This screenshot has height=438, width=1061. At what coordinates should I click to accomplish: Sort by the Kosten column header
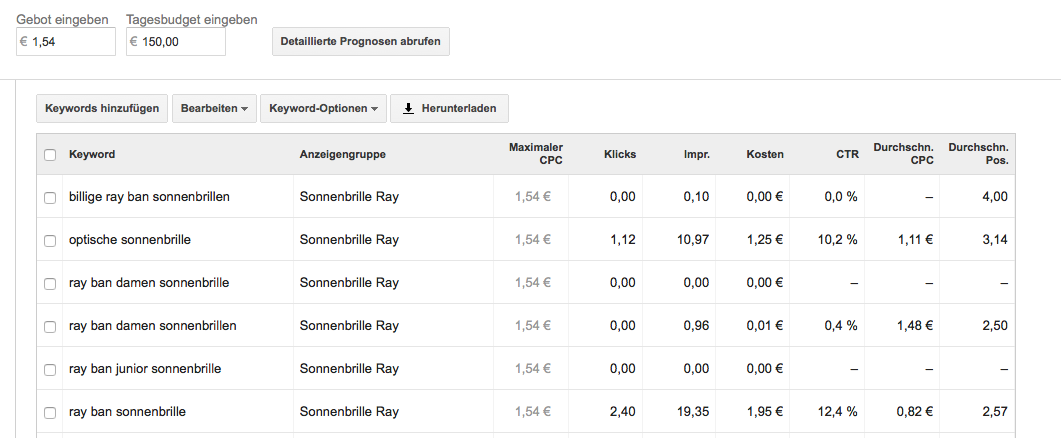pos(765,154)
